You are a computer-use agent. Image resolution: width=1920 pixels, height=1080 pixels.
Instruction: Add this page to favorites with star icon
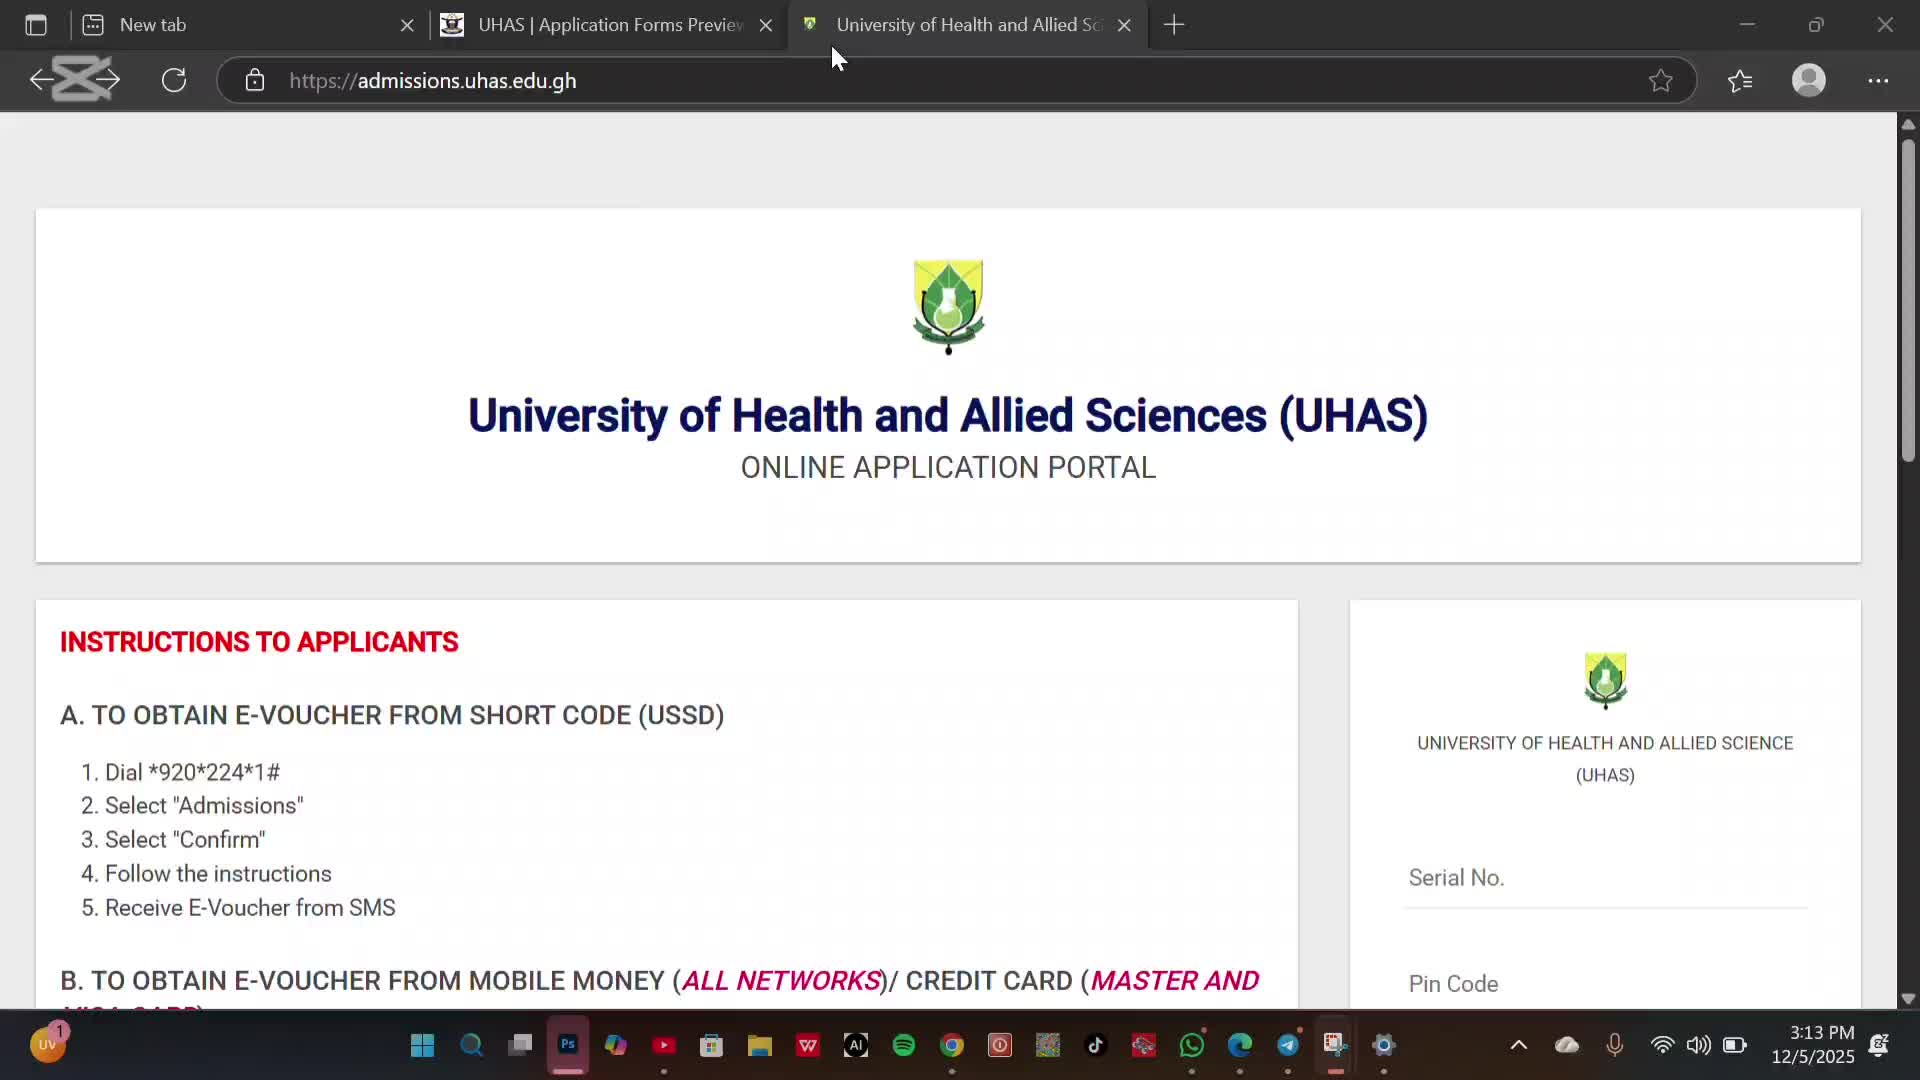pyautogui.click(x=1661, y=80)
